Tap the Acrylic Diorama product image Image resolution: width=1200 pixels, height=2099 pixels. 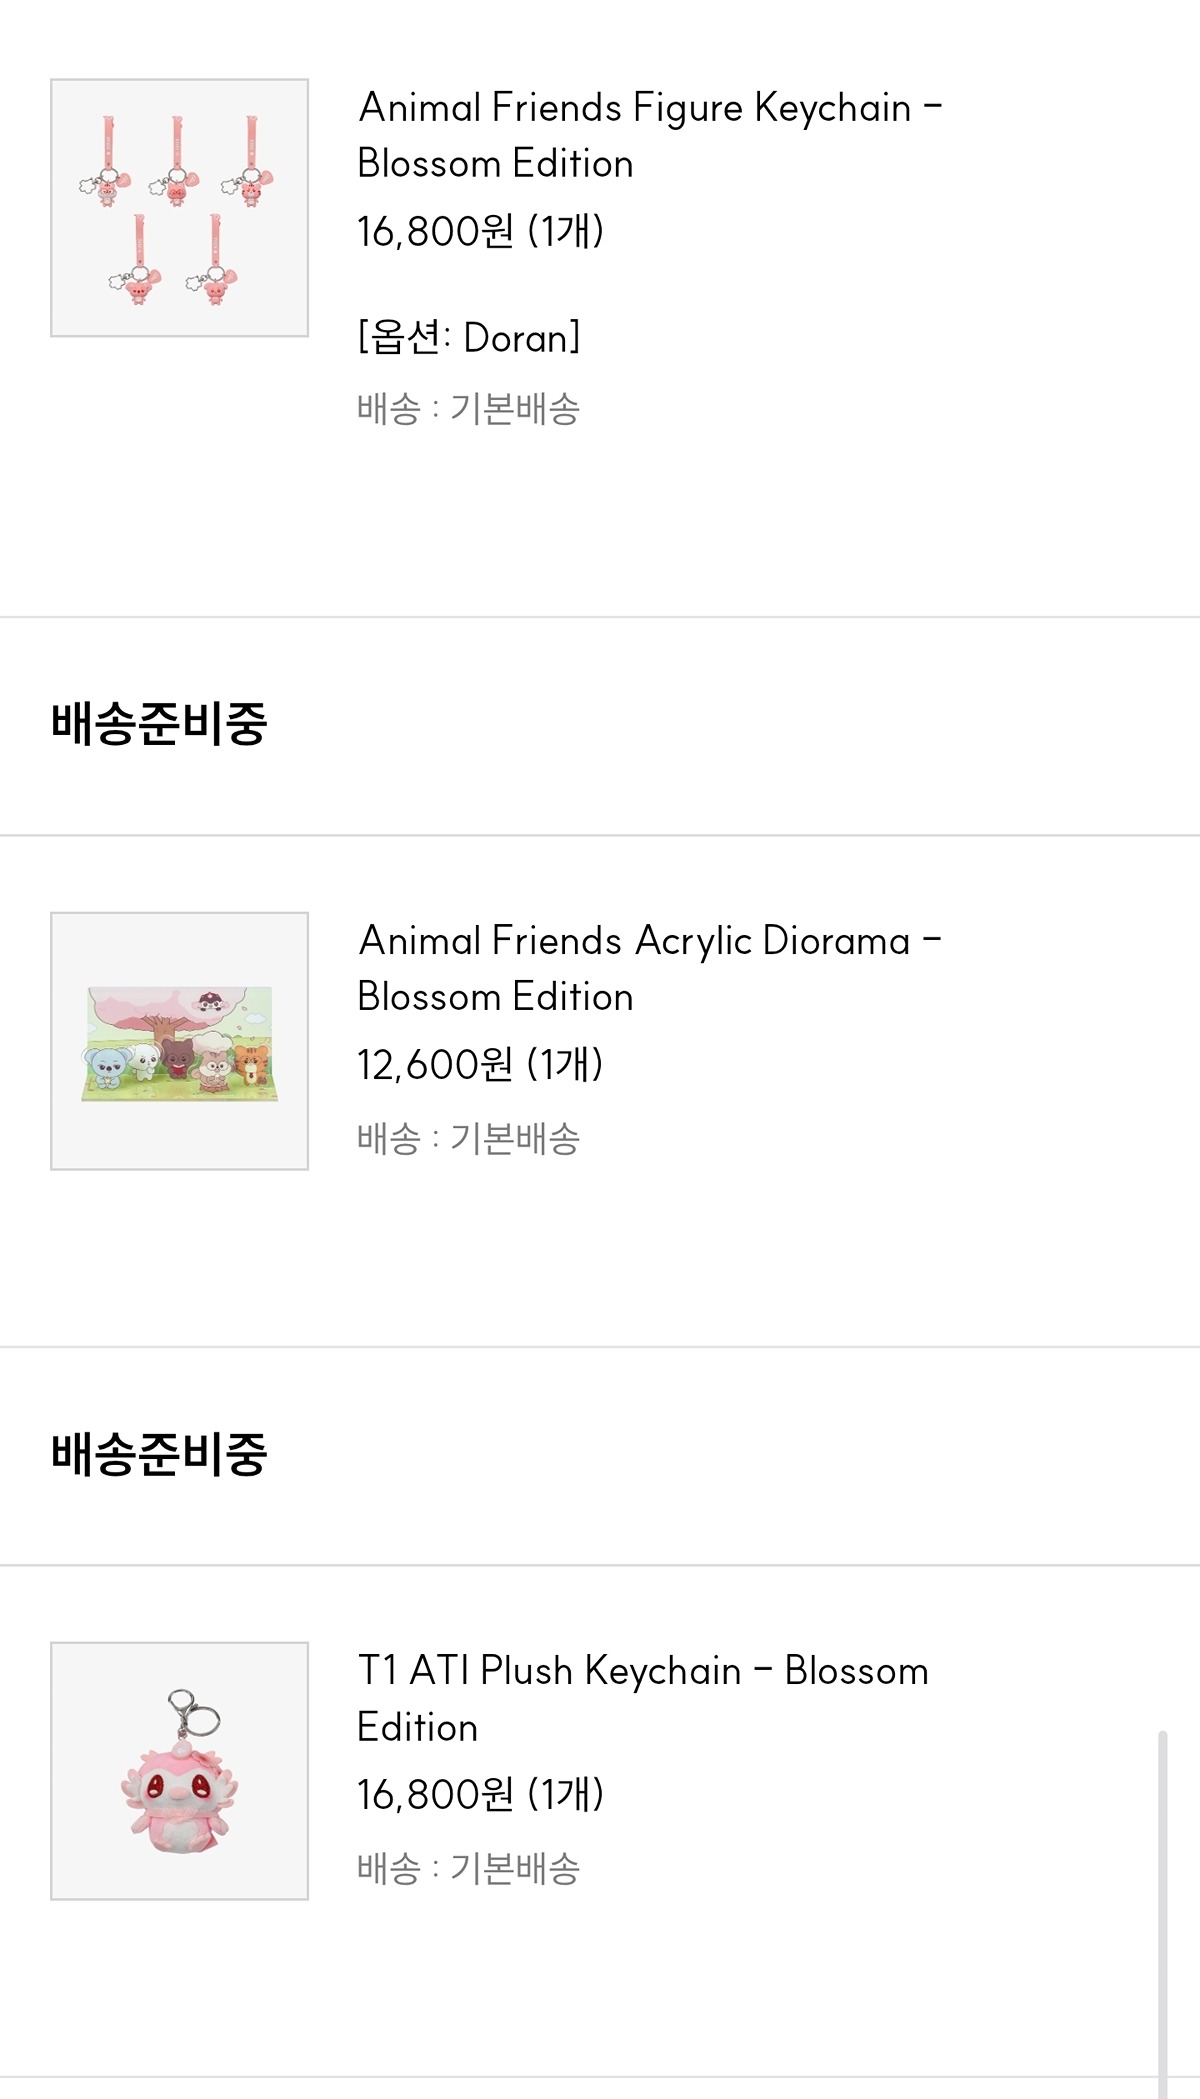point(179,1041)
